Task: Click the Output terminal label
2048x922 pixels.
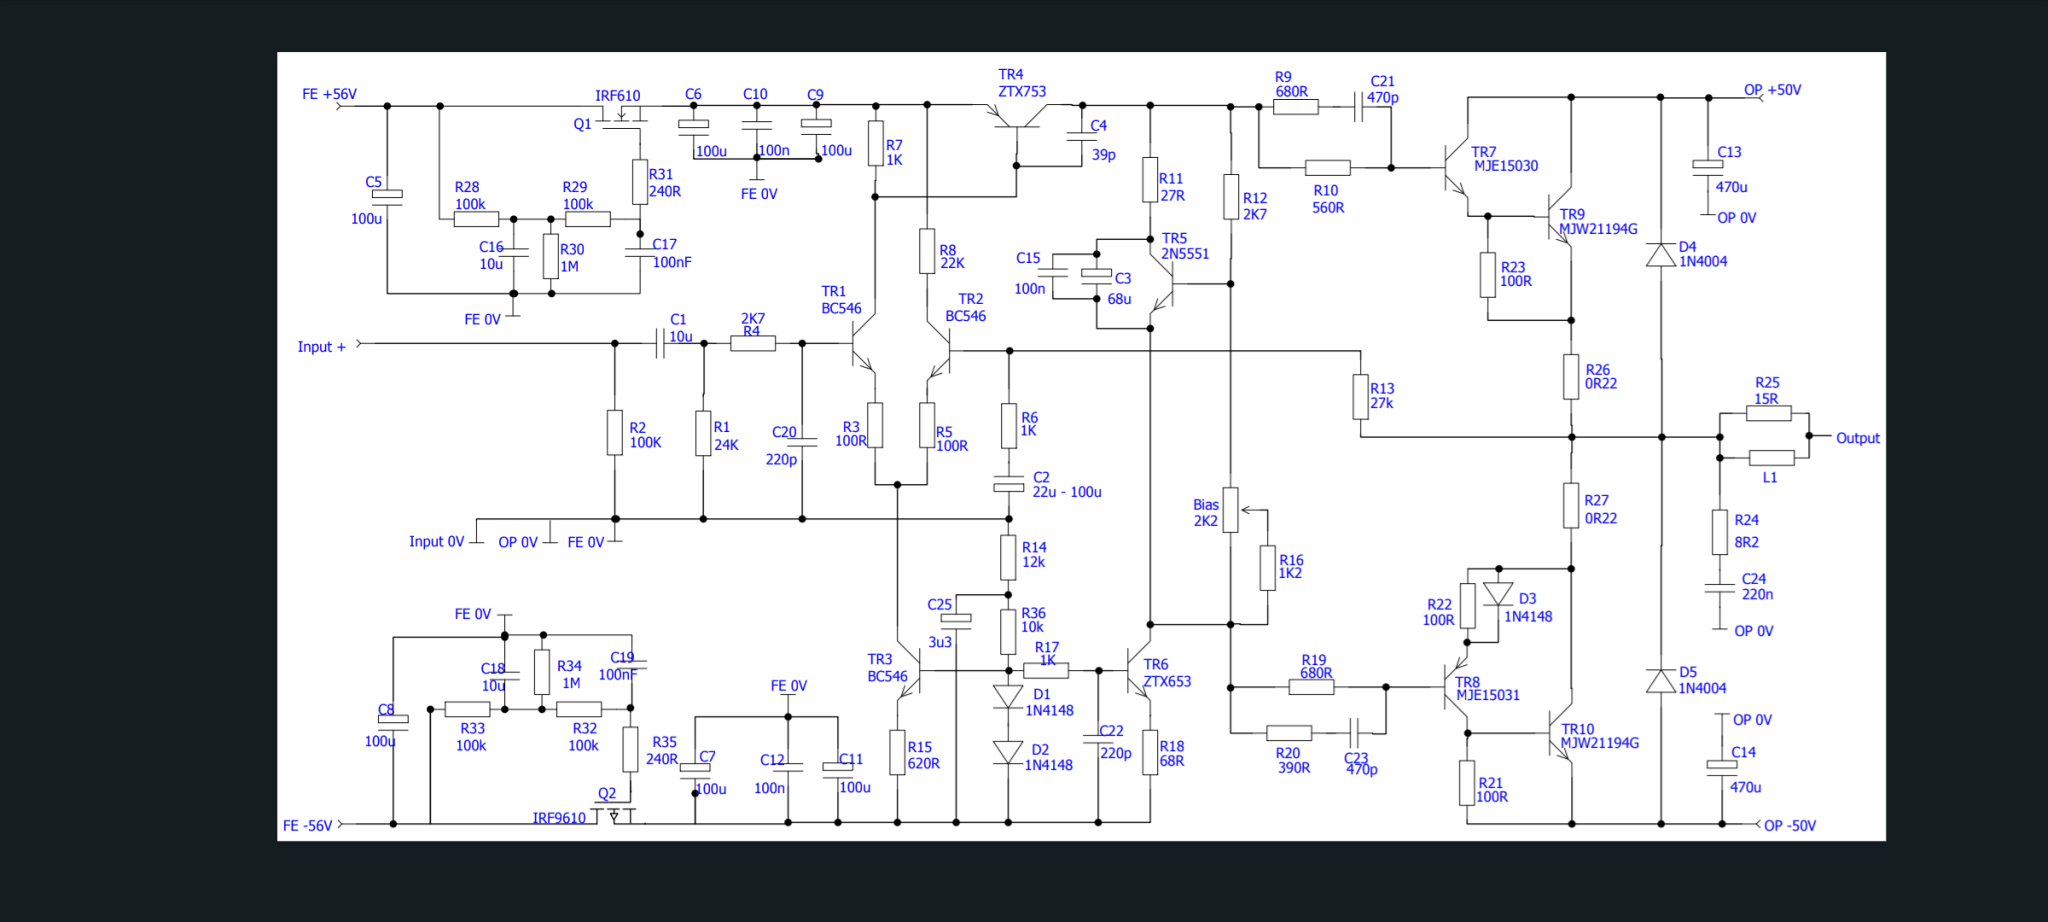Action: pyautogui.click(x=1858, y=438)
